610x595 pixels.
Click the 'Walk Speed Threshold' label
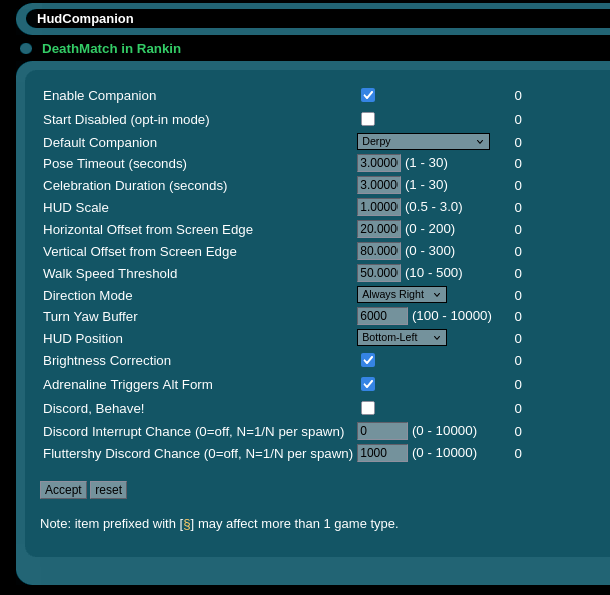pyautogui.click(x=110, y=274)
